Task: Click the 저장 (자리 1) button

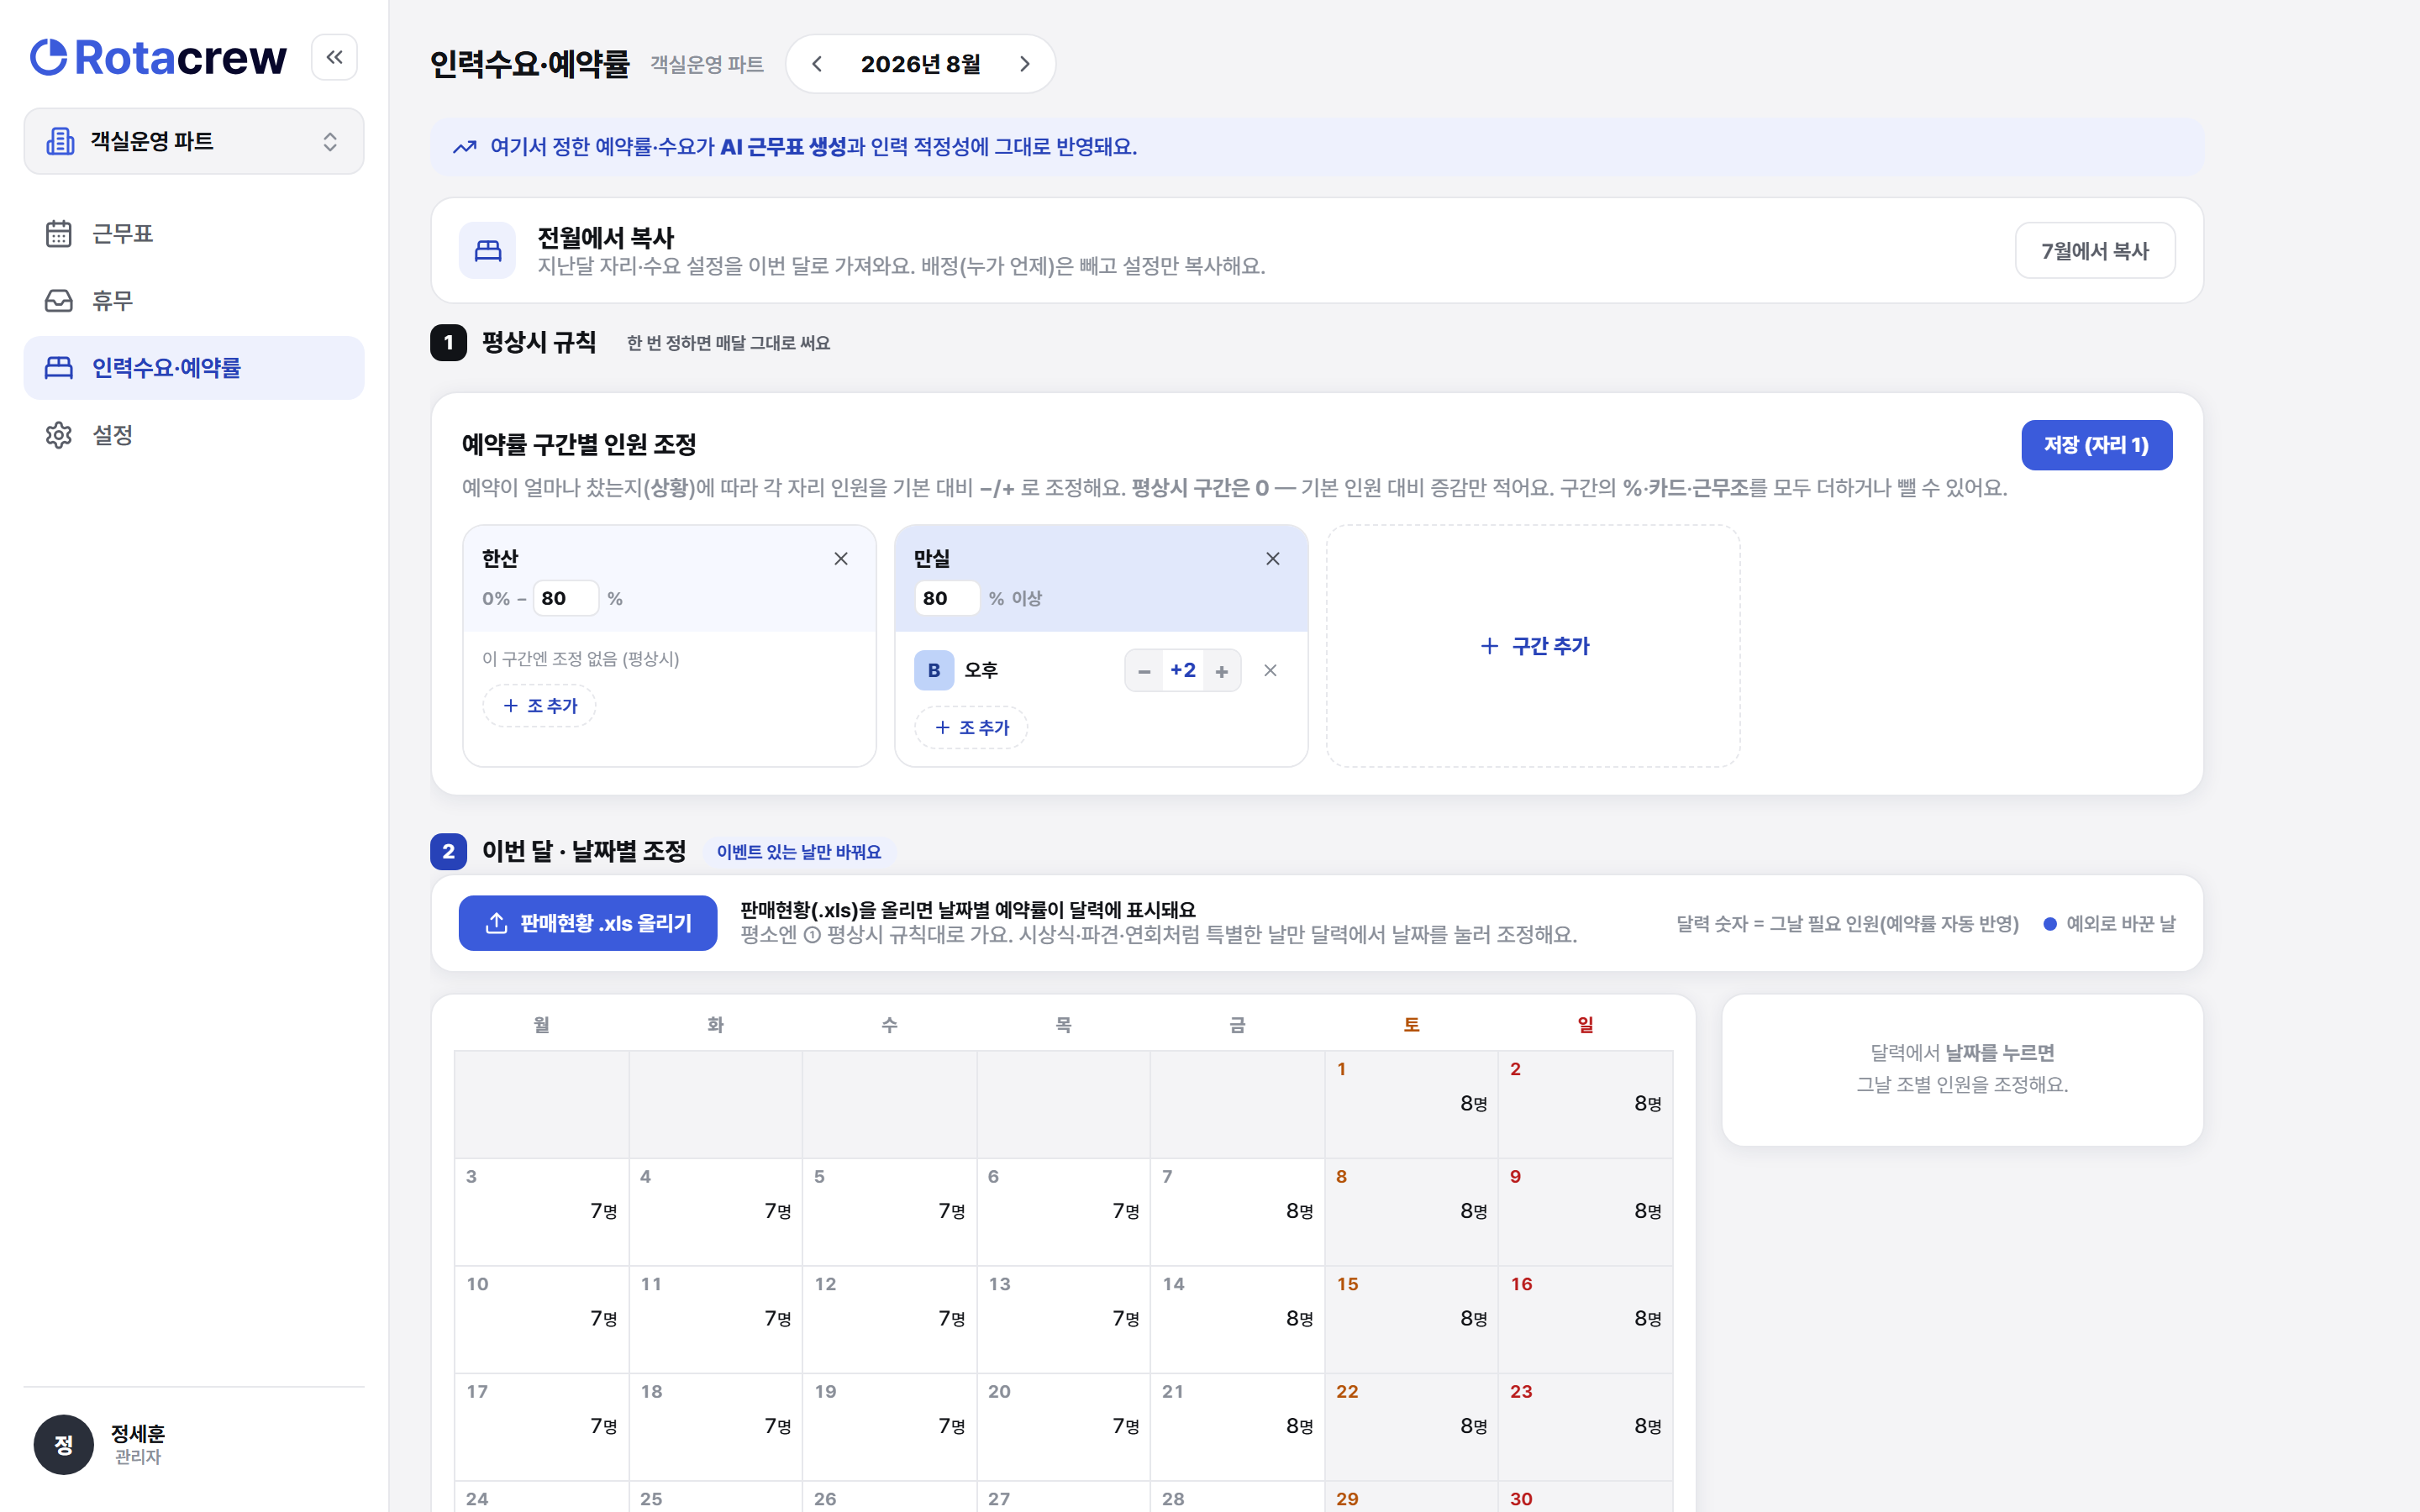Action: click(2096, 445)
